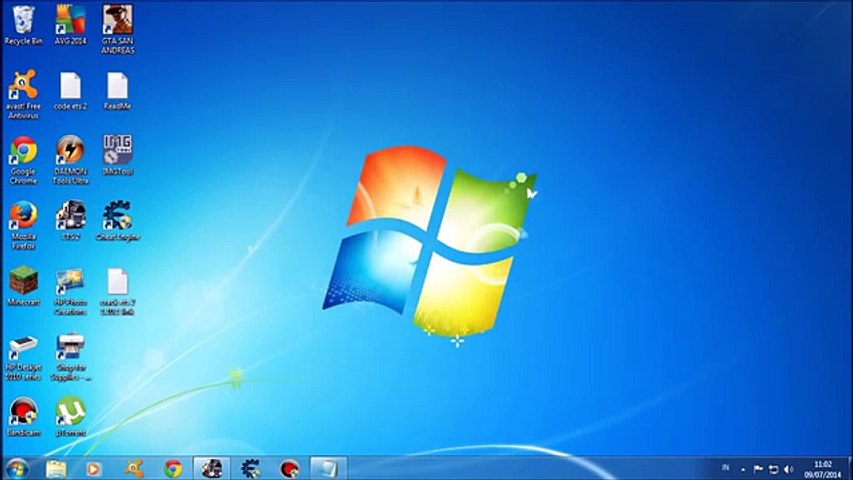The image size is (853, 480).
Task: Click the IN input language indicator
Action: point(725,468)
